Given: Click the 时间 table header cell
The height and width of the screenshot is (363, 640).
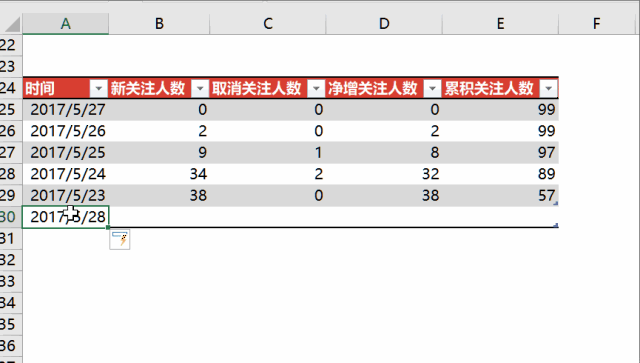Looking at the screenshot, I should (66, 88).
